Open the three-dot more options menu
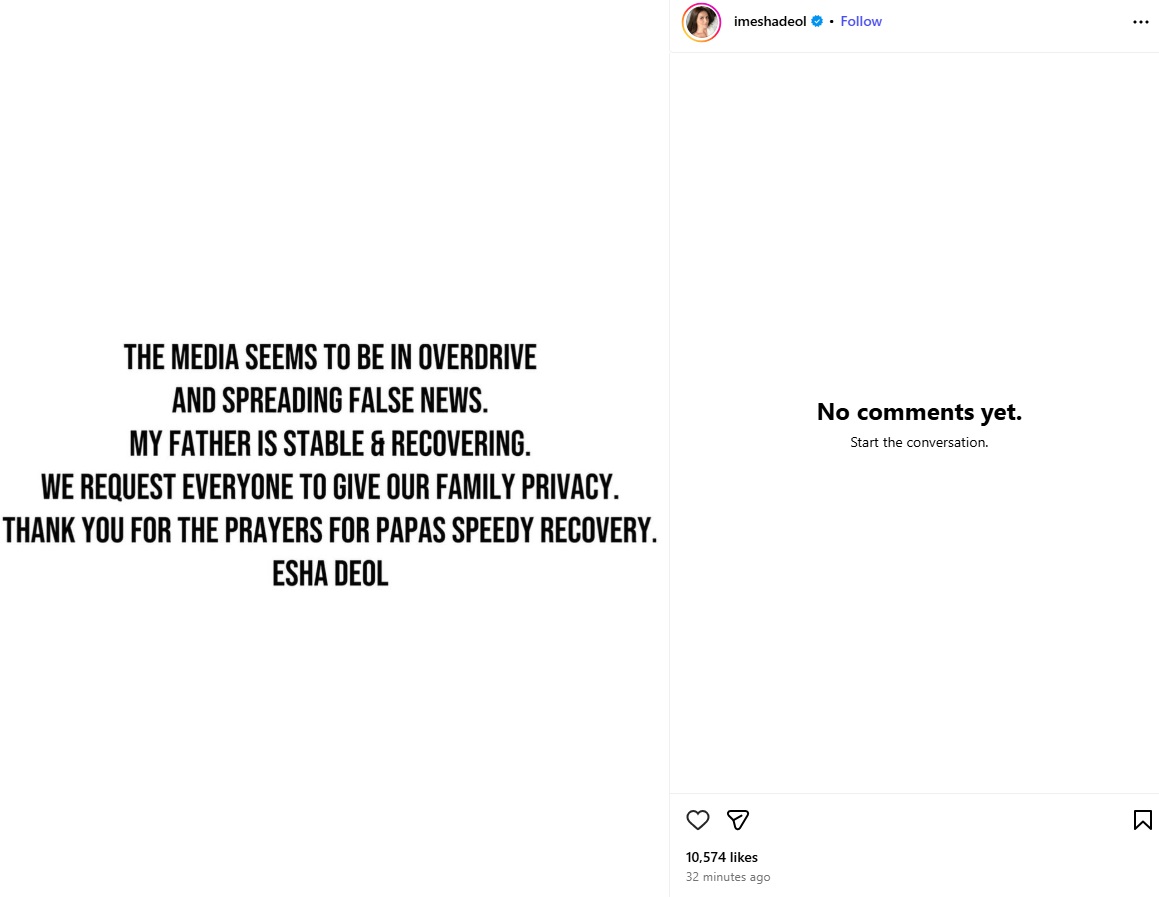Screen dimensions: 1159x897 (1140, 22)
